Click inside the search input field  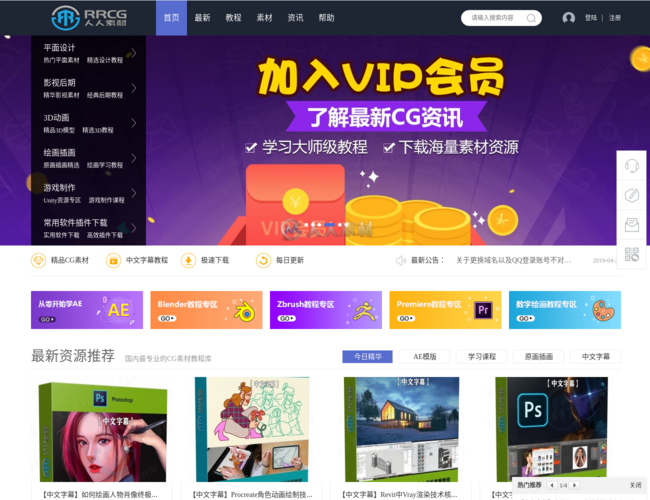click(492, 18)
